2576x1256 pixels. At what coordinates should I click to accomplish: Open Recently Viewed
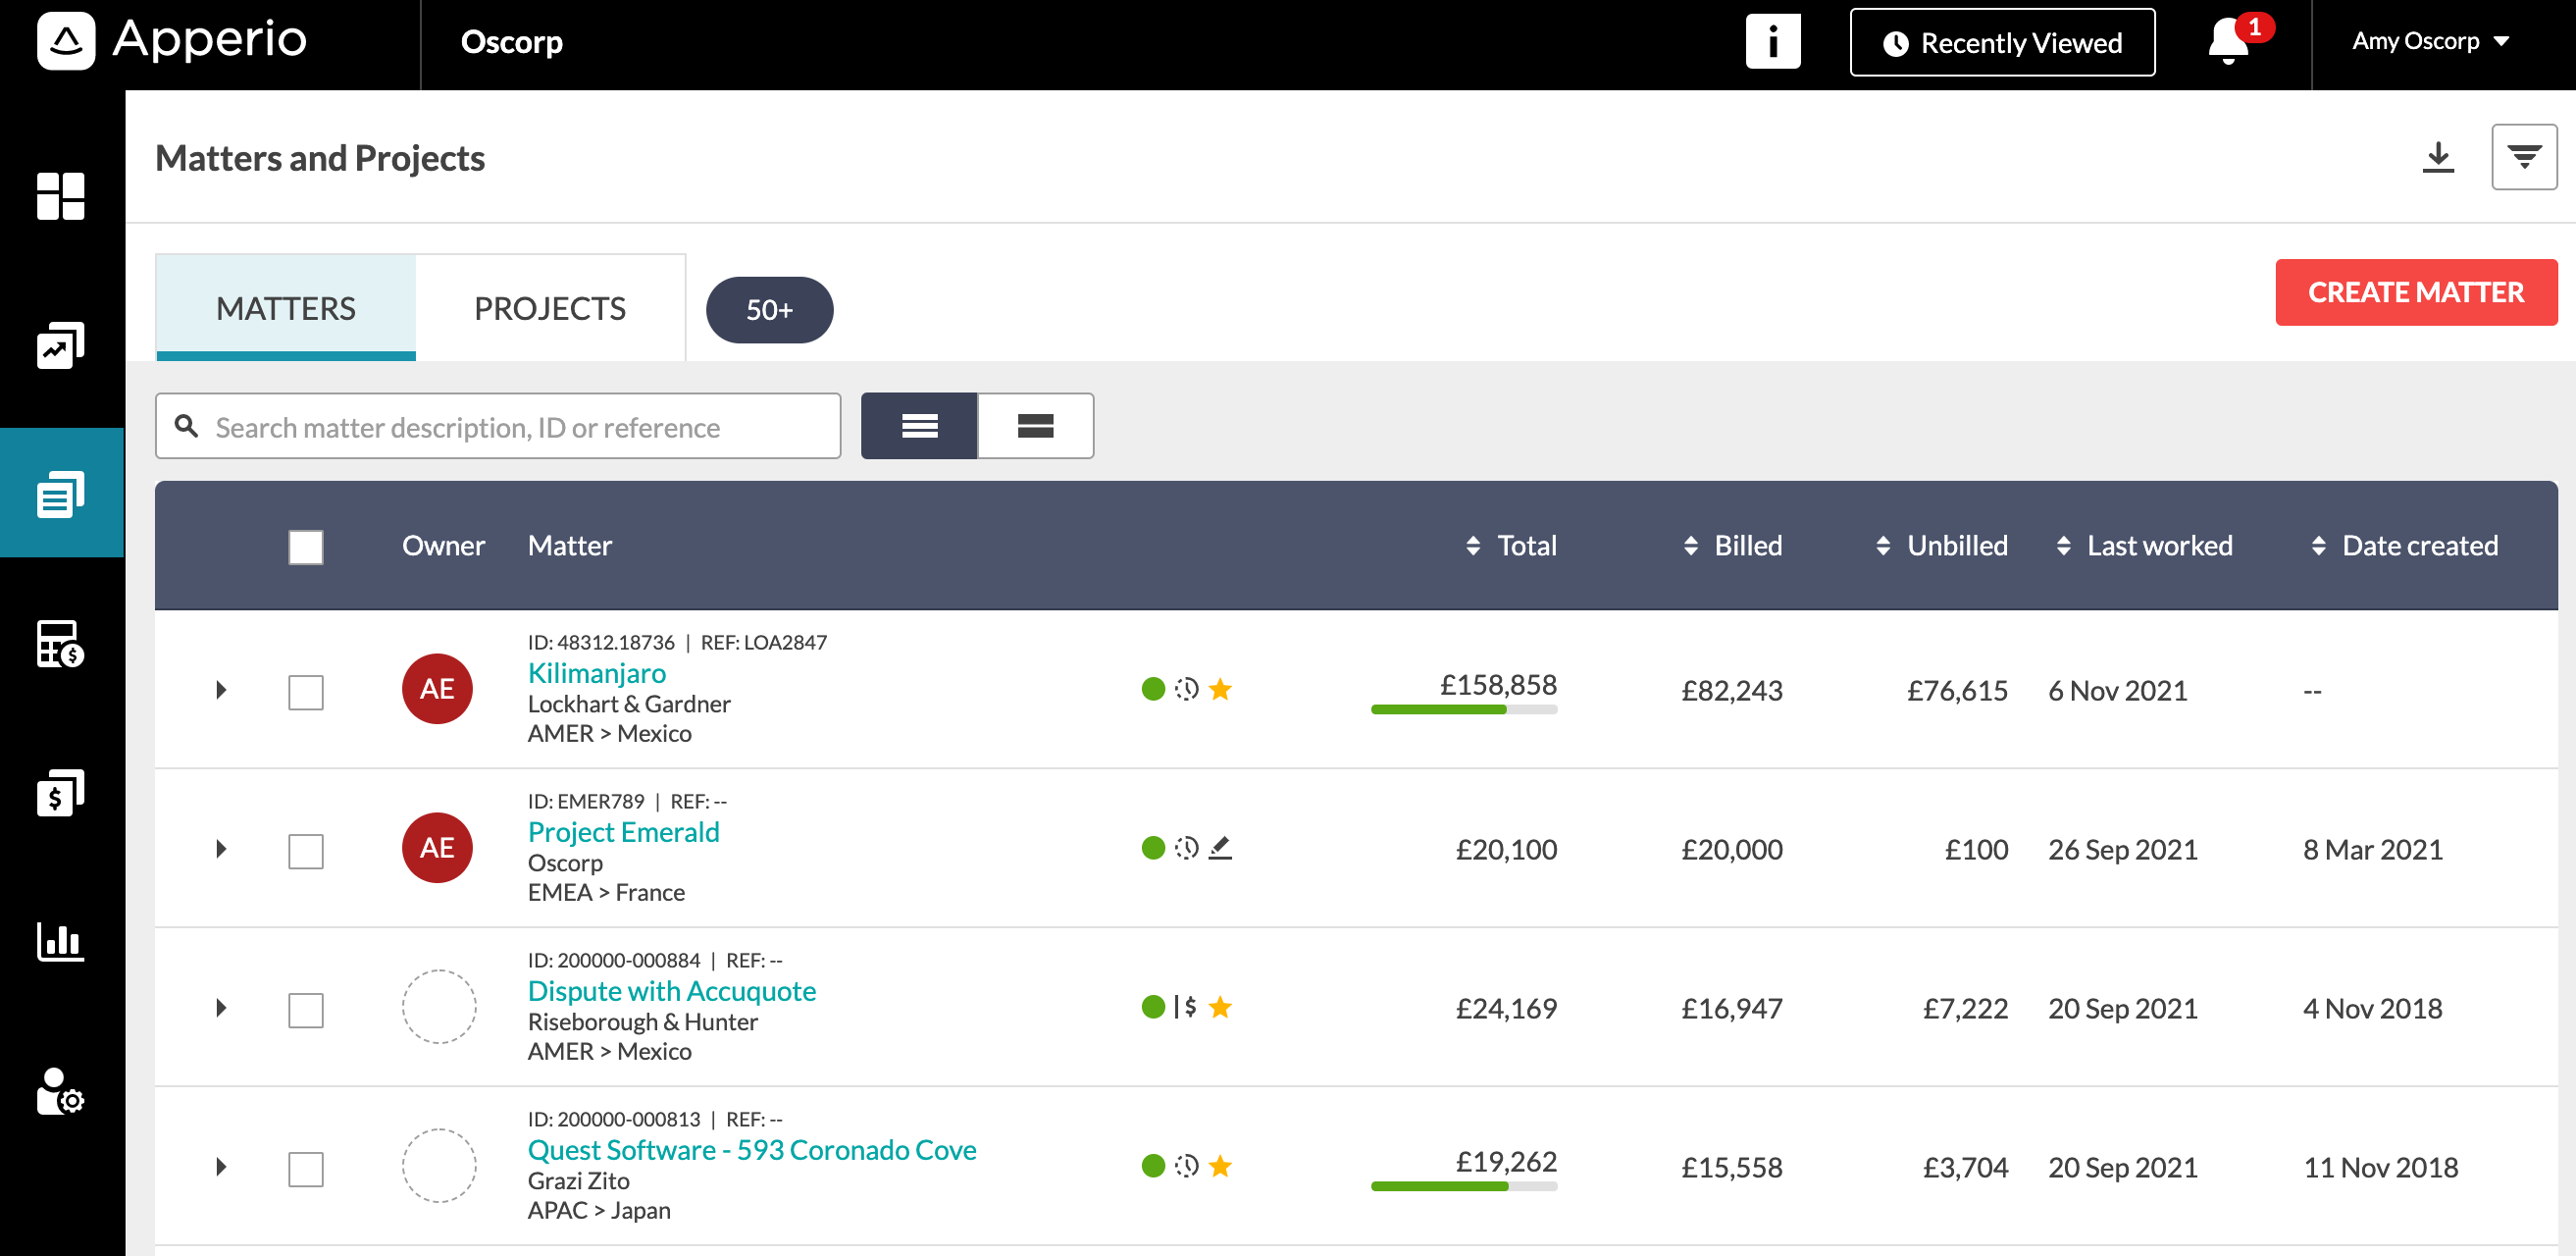2002,42
